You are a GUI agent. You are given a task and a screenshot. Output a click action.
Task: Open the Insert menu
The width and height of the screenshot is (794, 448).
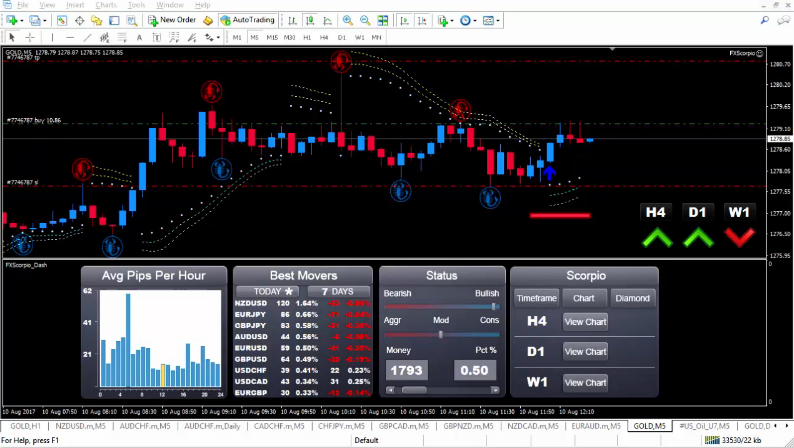pos(75,5)
